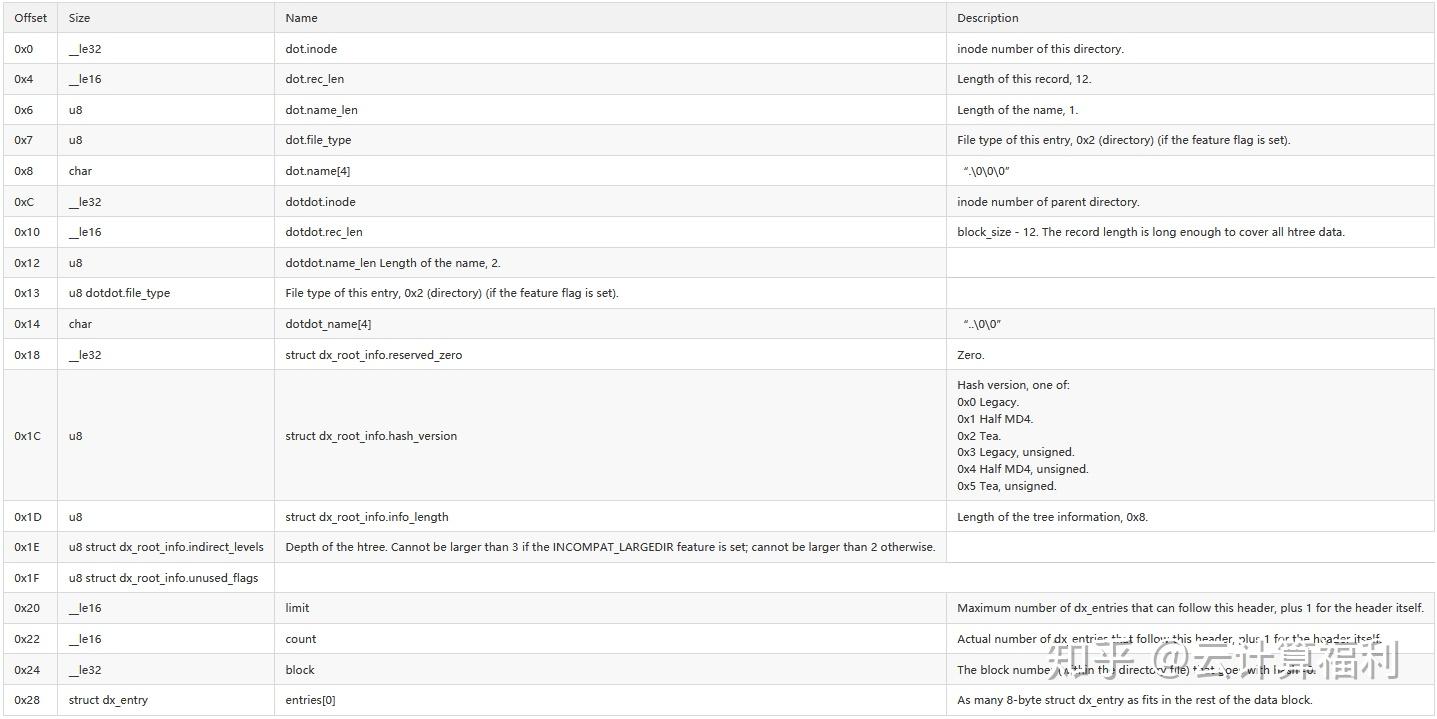Image resolution: width=1437 pixels, height=719 pixels.
Task: Select the 0x6 offset cell
Action: pos(23,110)
